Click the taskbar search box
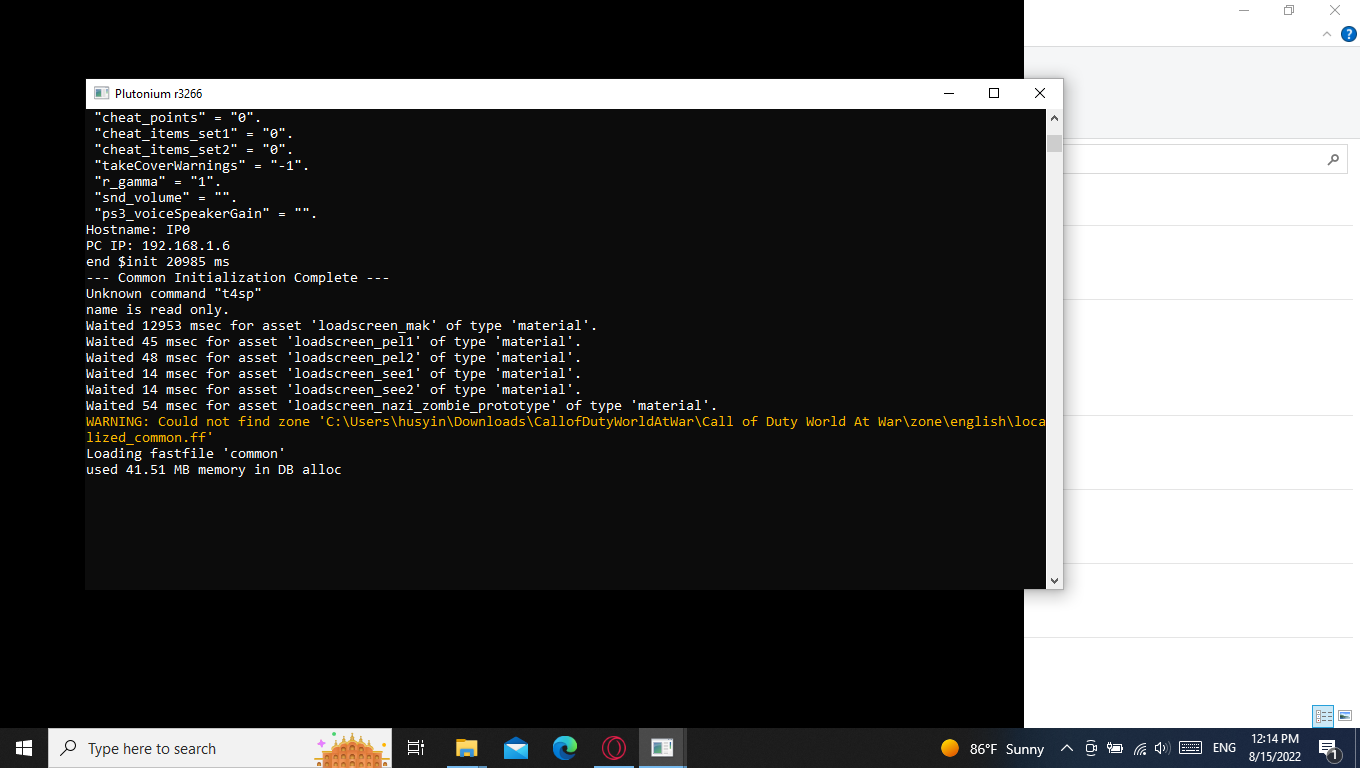 220,748
